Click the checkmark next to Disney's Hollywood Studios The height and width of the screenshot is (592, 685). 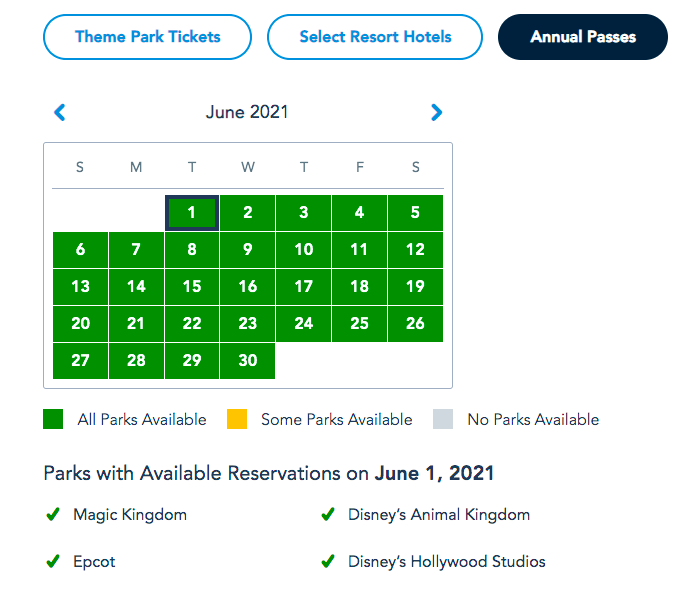click(x=327, y=561)
